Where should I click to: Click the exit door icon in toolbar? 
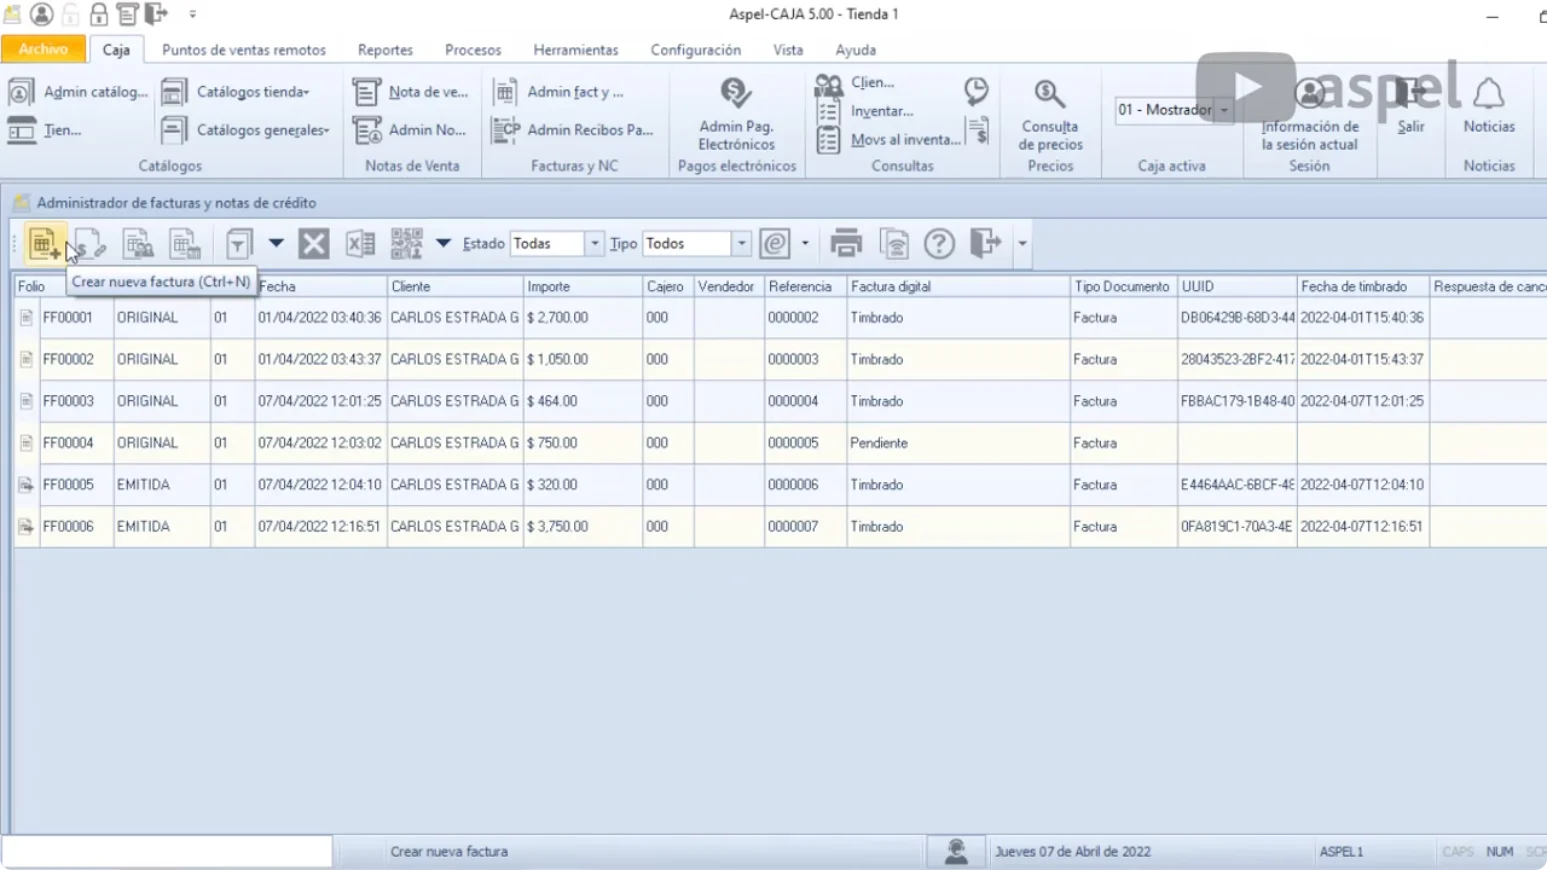point(985,243)
